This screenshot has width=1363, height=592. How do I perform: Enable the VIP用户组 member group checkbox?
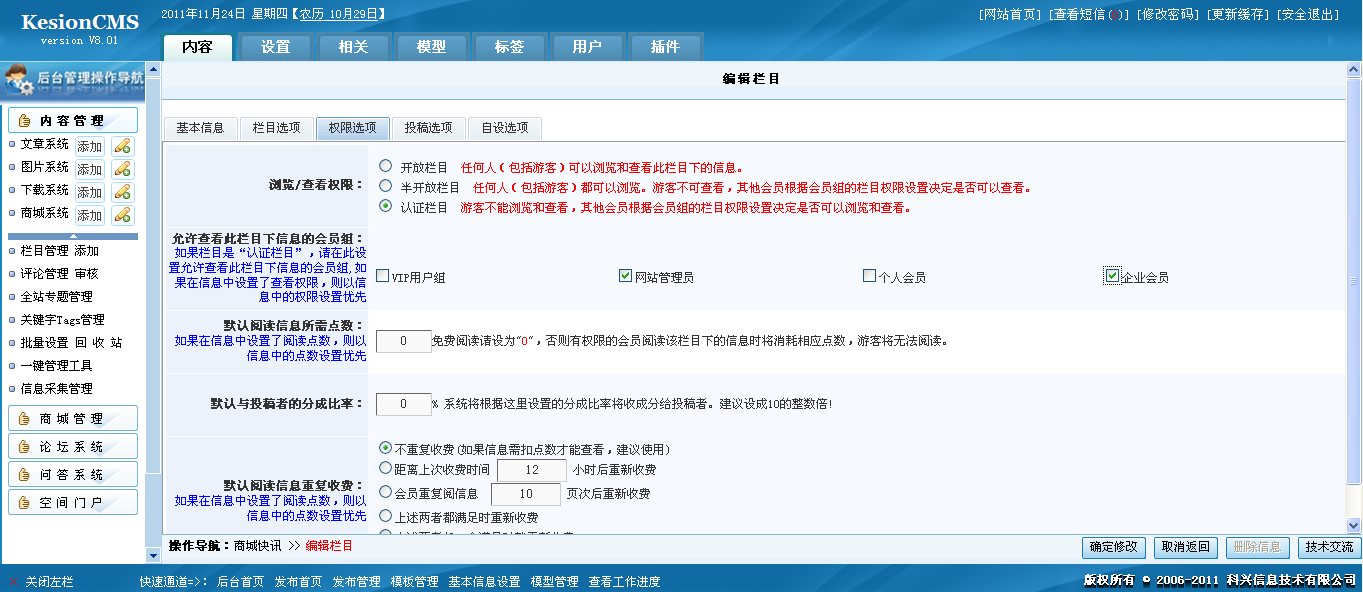point(381,273)
